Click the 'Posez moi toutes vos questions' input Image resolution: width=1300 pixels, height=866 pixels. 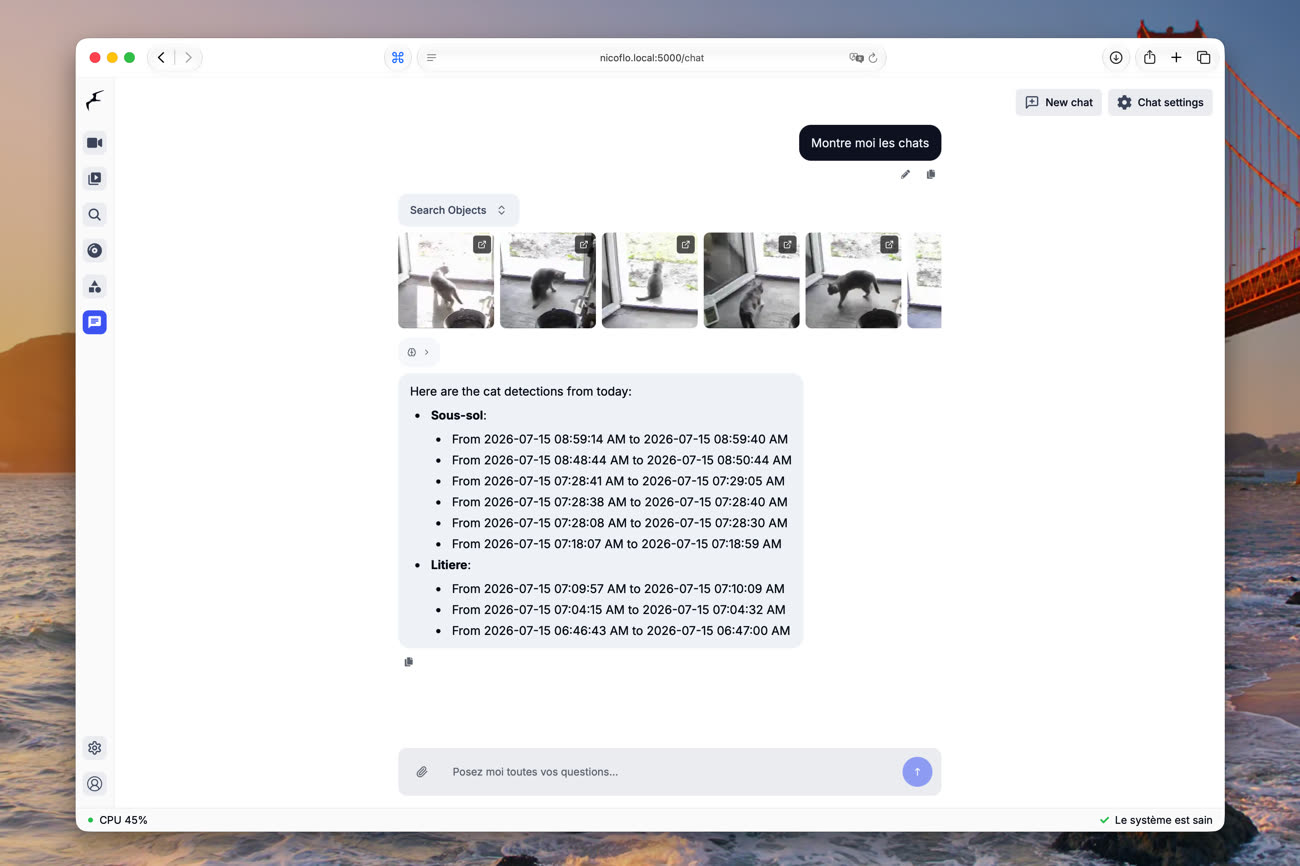[x=670, y=772]
